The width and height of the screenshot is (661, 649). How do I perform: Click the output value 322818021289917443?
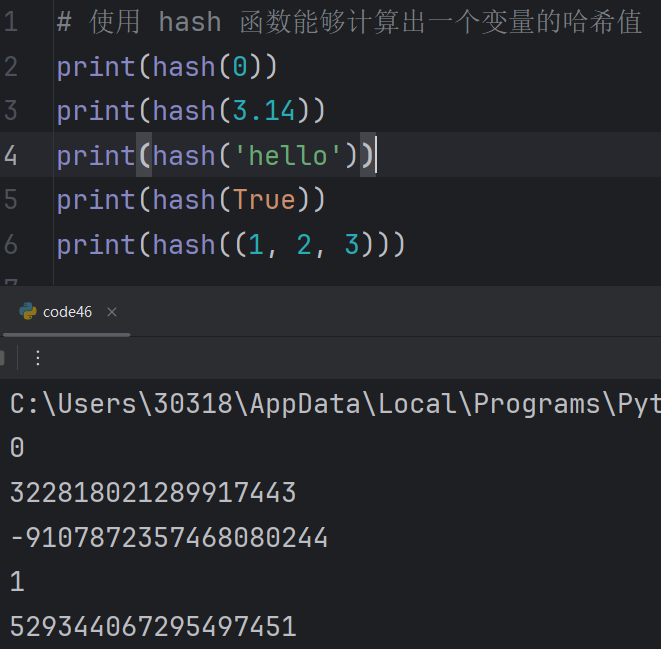[x=153, y=493]
